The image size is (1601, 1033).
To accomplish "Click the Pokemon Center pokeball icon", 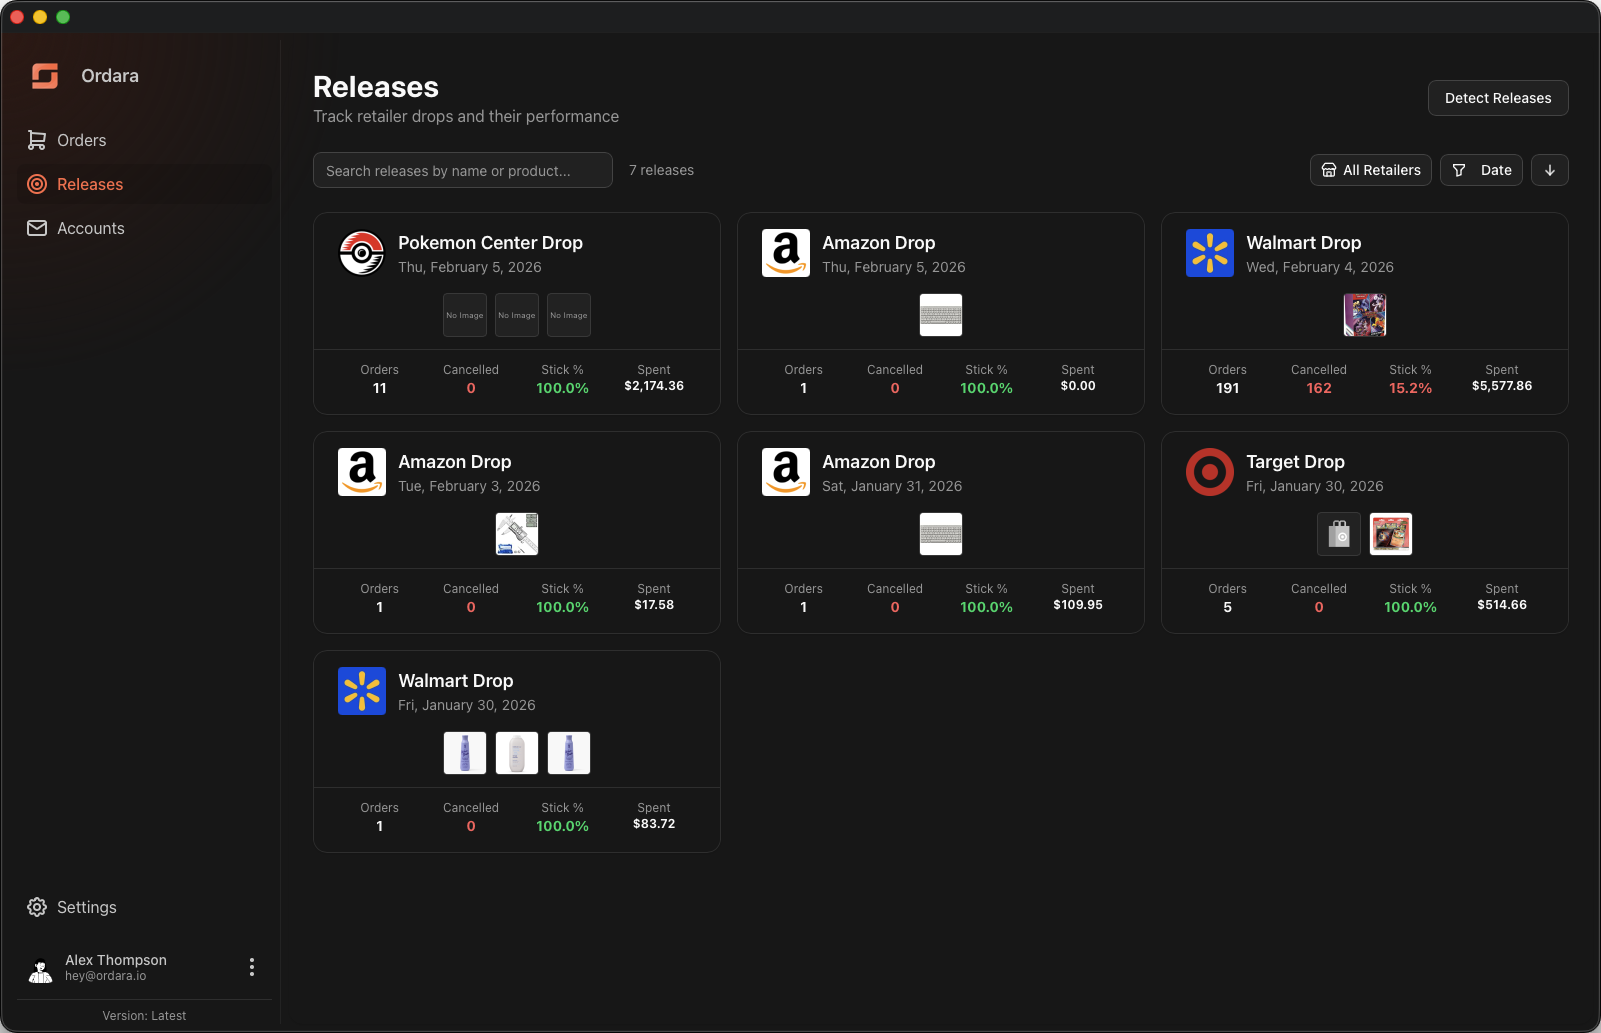I will pos(361,253).
